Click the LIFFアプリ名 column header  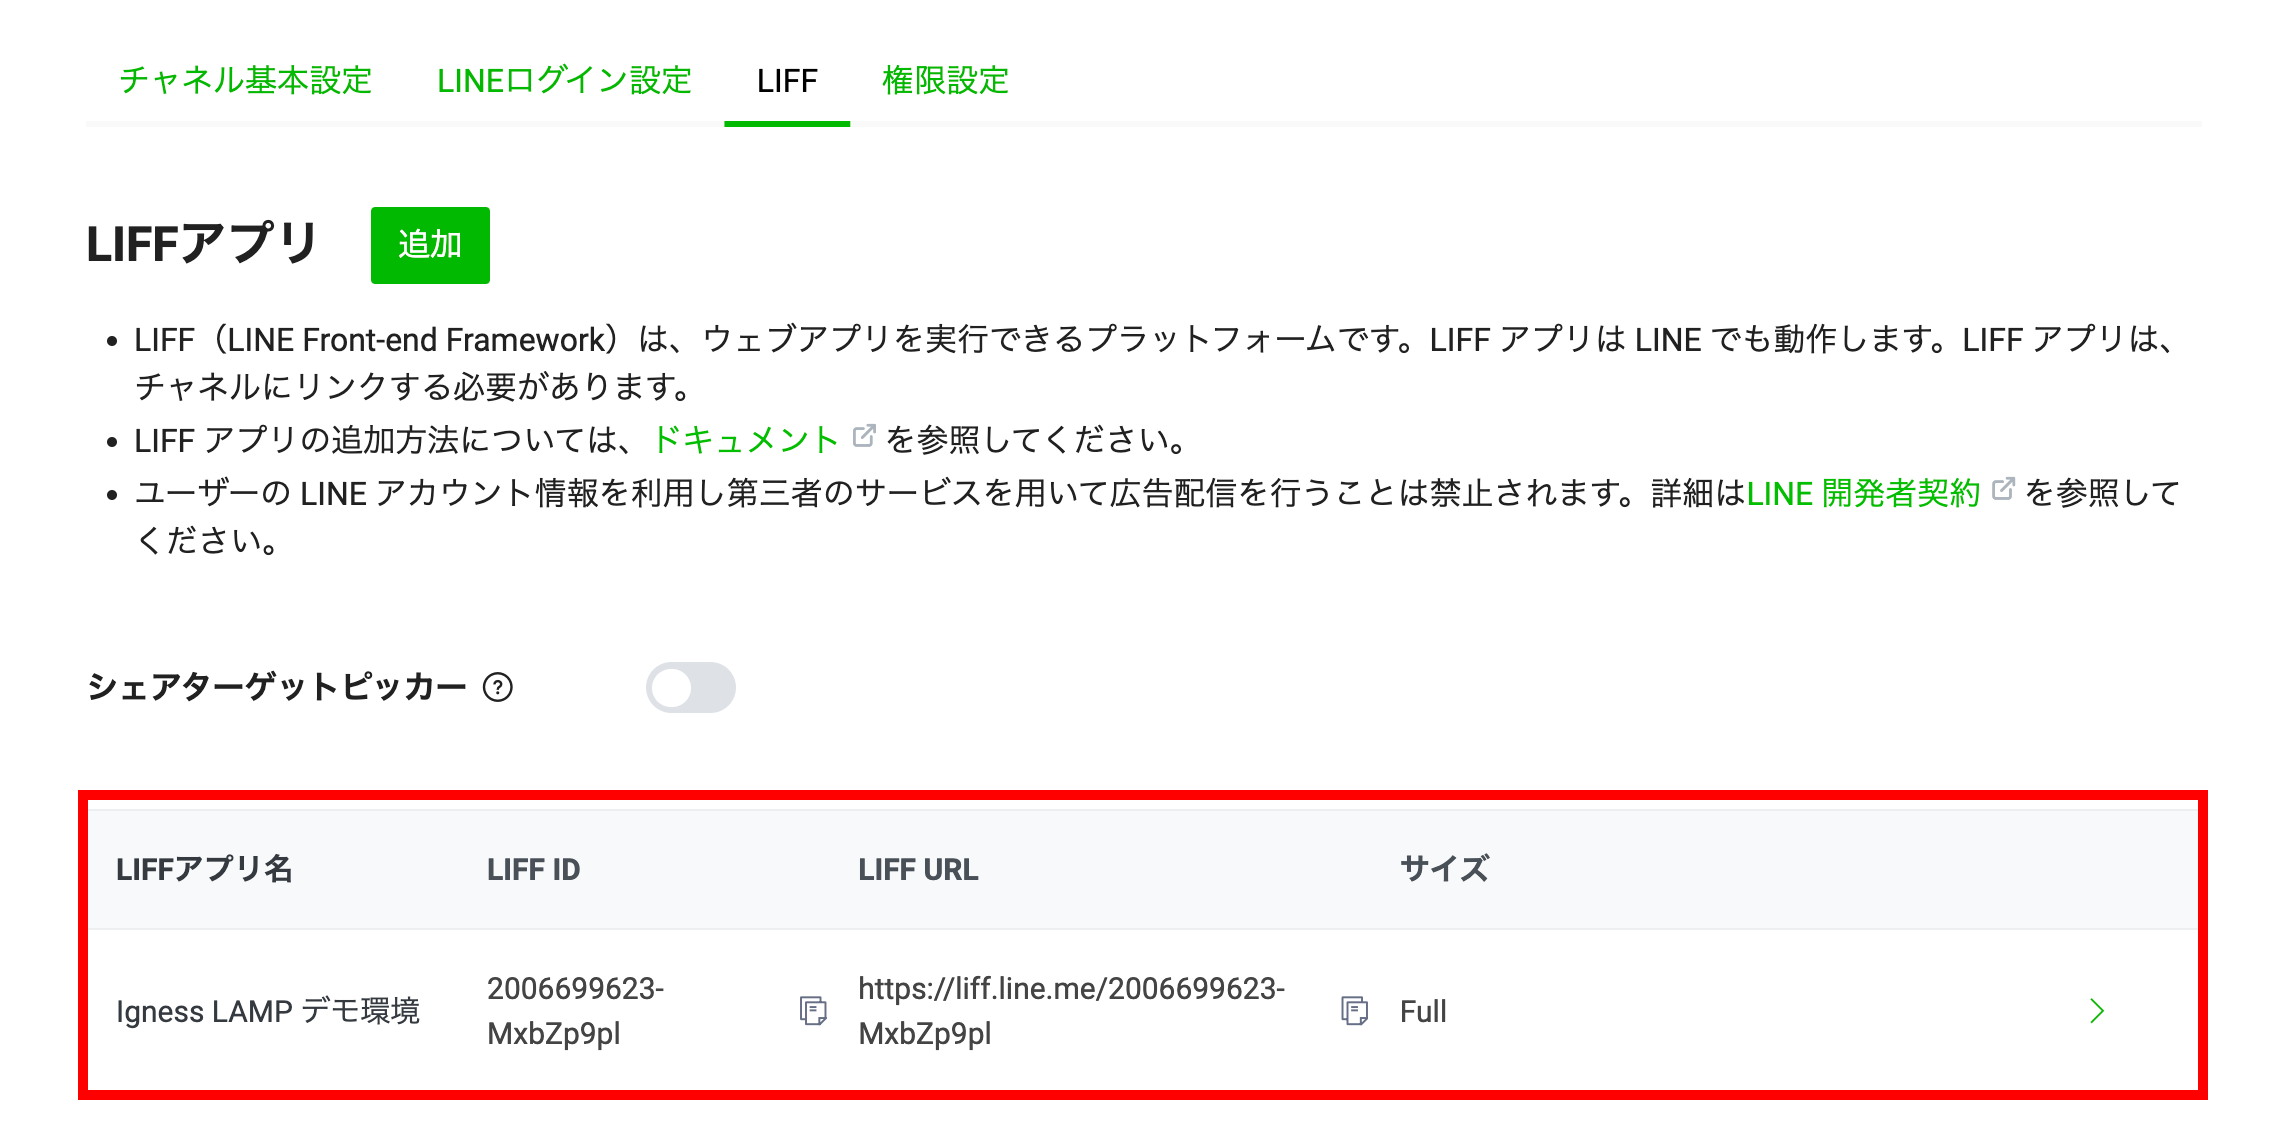pos(204,869)
